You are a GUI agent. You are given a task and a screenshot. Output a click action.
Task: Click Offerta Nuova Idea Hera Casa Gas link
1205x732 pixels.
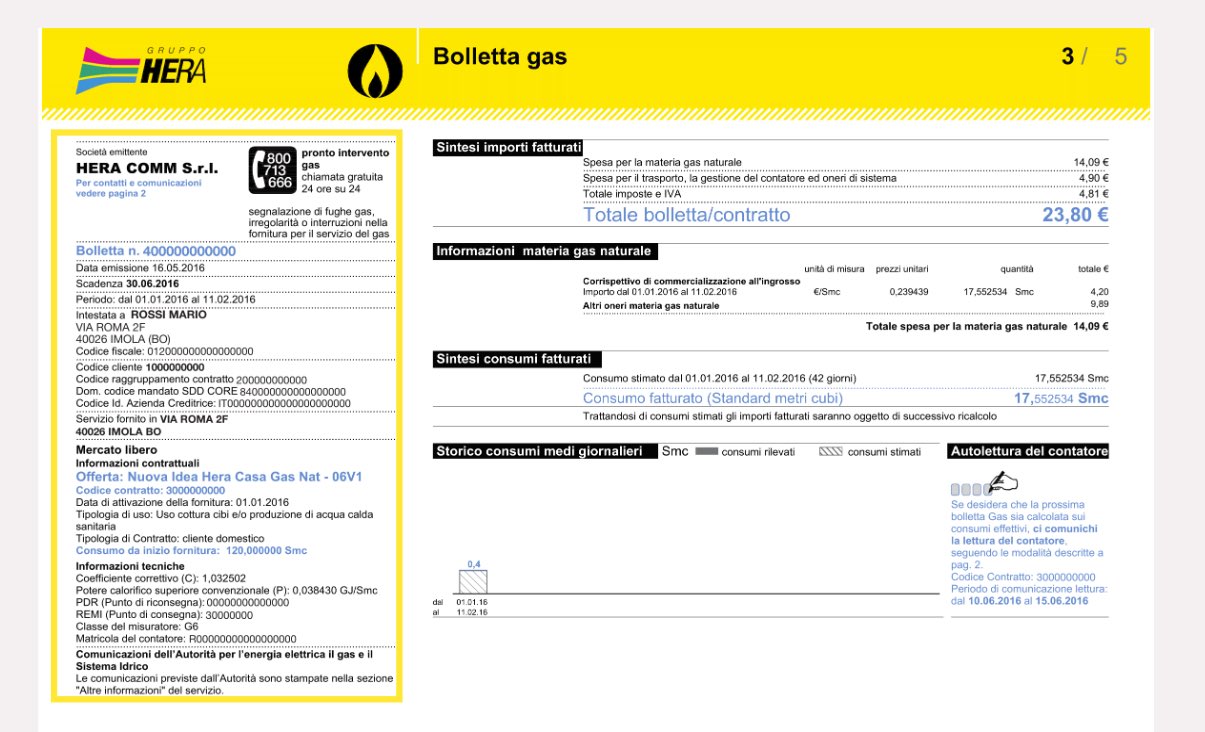click(219, 477)
